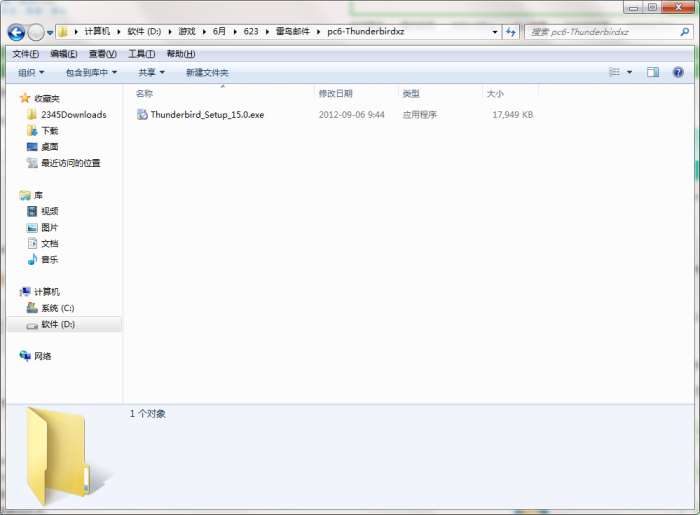Screen dimensions: 700x515
Task: Click 6月 in the address path
Action: [219, 31]
